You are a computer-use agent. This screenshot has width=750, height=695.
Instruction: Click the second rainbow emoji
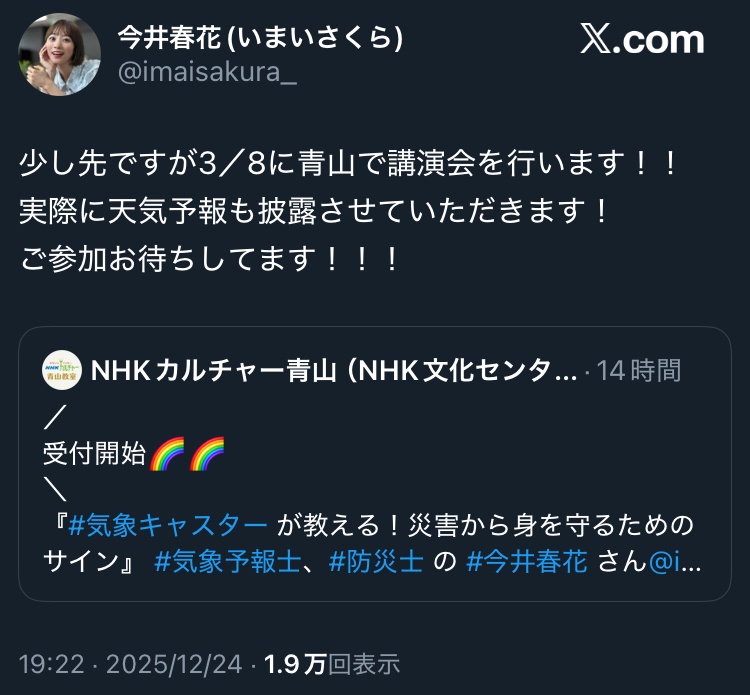(207, 453)
